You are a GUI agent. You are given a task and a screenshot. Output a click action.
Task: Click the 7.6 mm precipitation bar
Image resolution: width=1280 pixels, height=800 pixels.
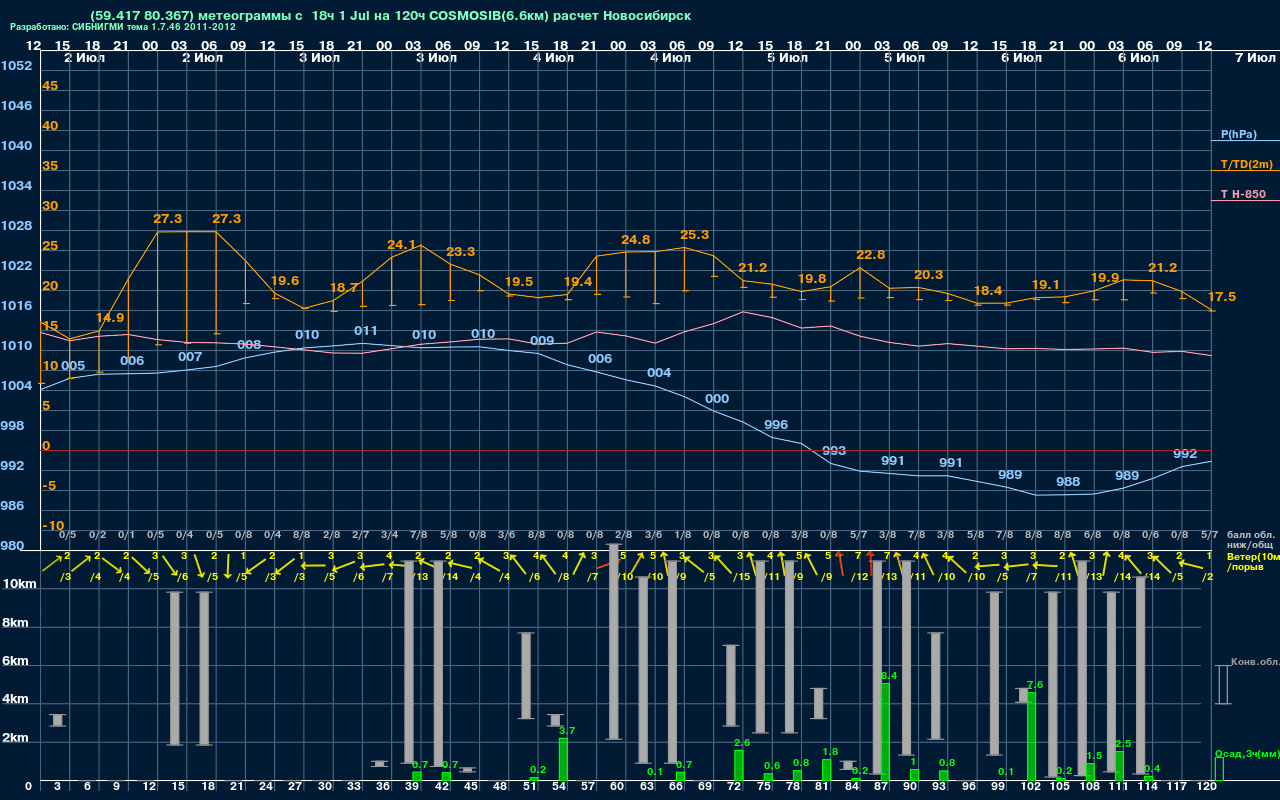click(x=1032, y=736)
